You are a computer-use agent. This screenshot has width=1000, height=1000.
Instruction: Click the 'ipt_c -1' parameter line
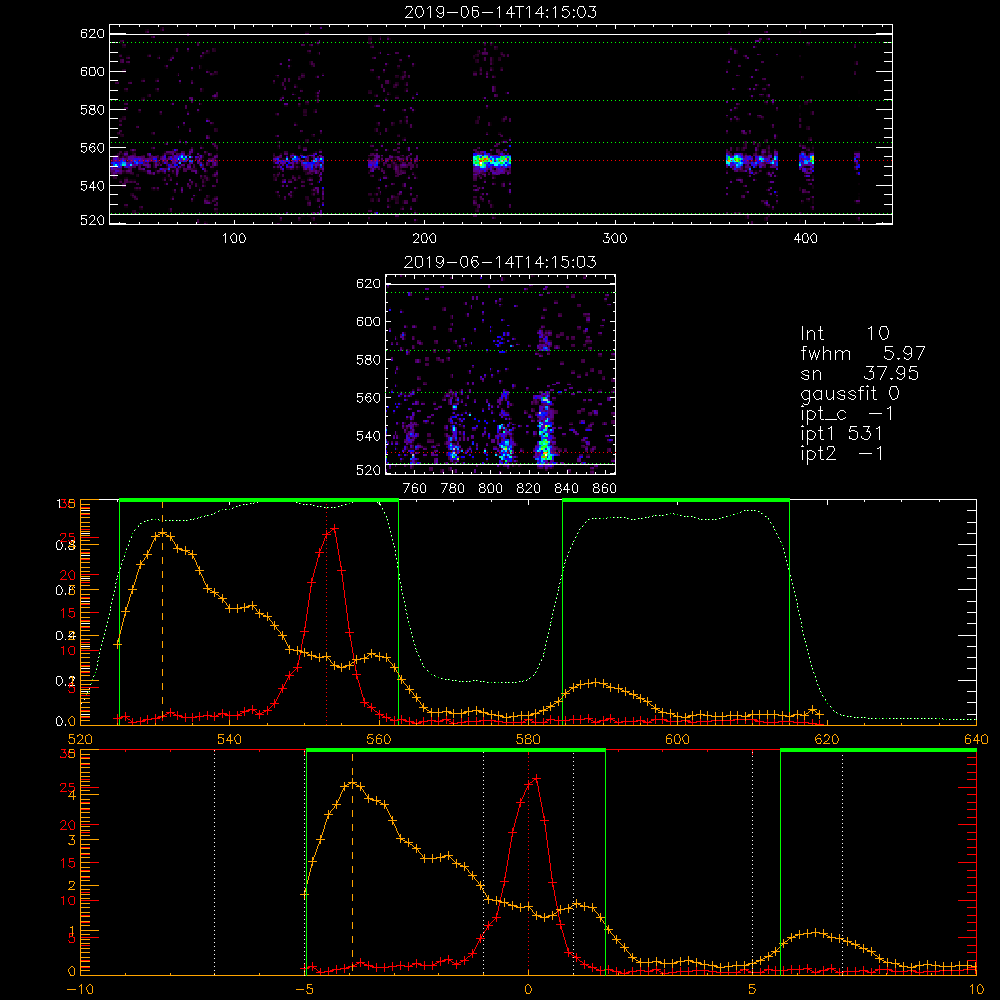click(847, 415)
